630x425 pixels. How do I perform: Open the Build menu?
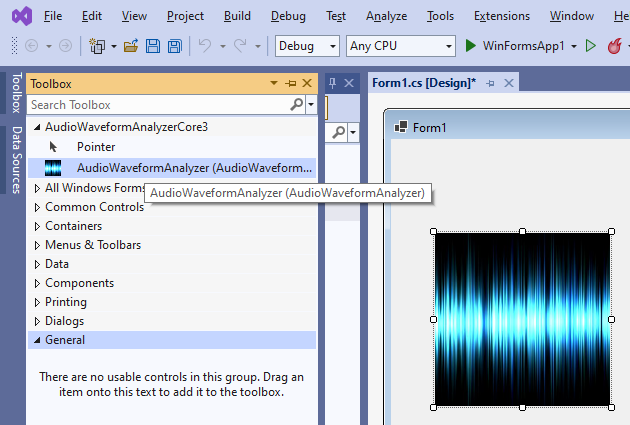coord(237,16)
